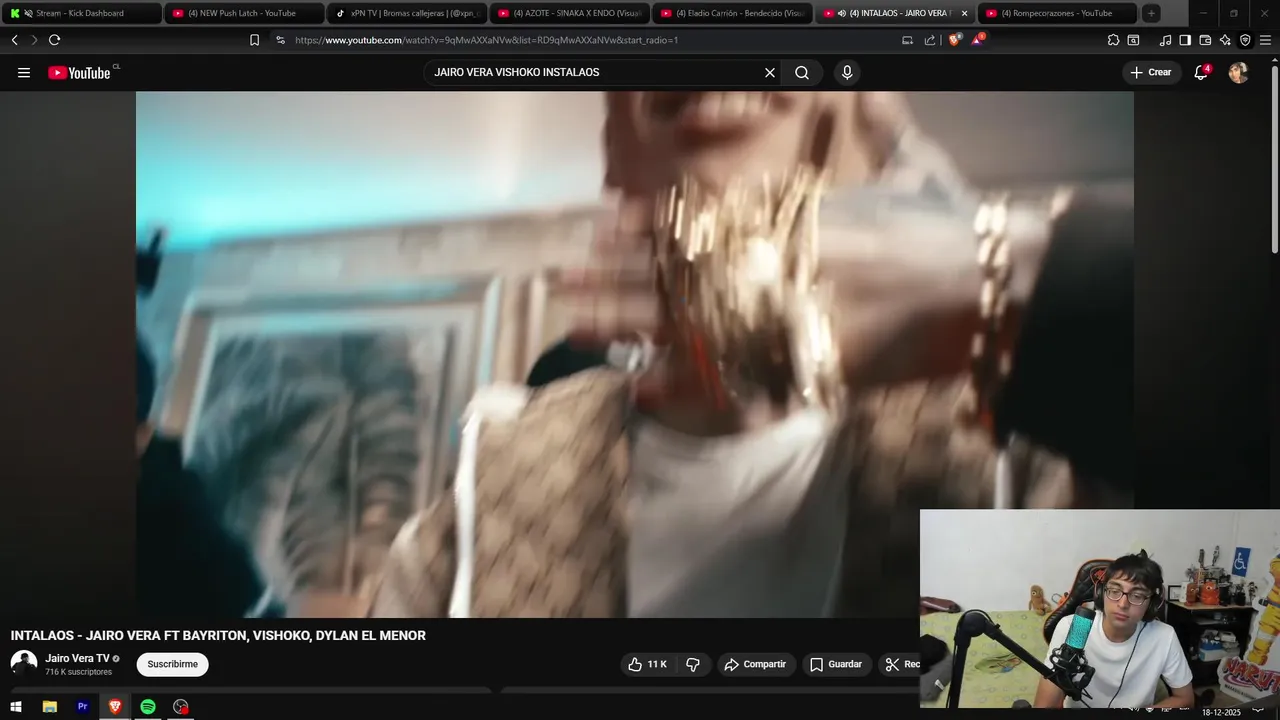Open the recording app icon in taskbar

[180, 707]
